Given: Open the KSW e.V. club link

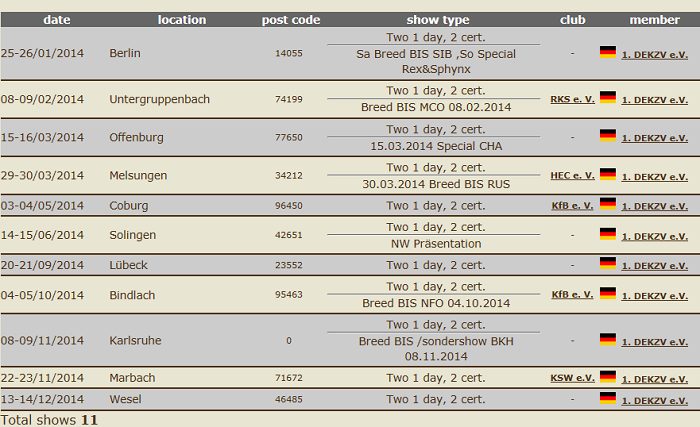Looking at the screenshot, I should (x=572, y=378).
